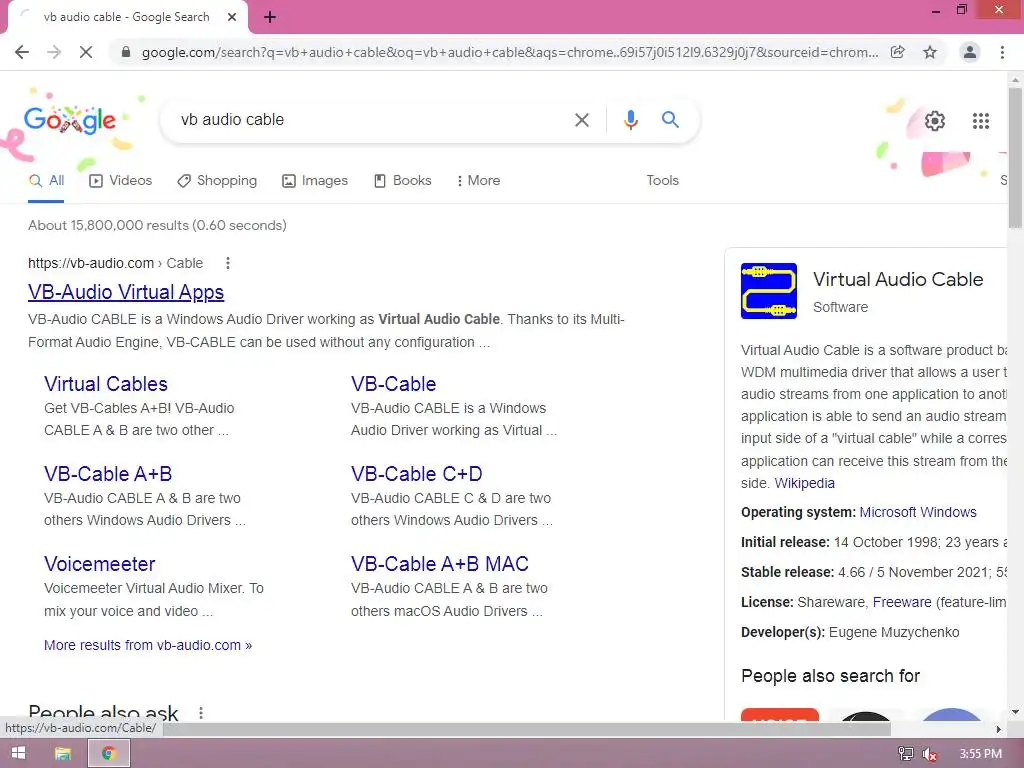Screen dimensions: 1024x768
Task: Click the About 15,800,000 results text
Action: [157, 225]
